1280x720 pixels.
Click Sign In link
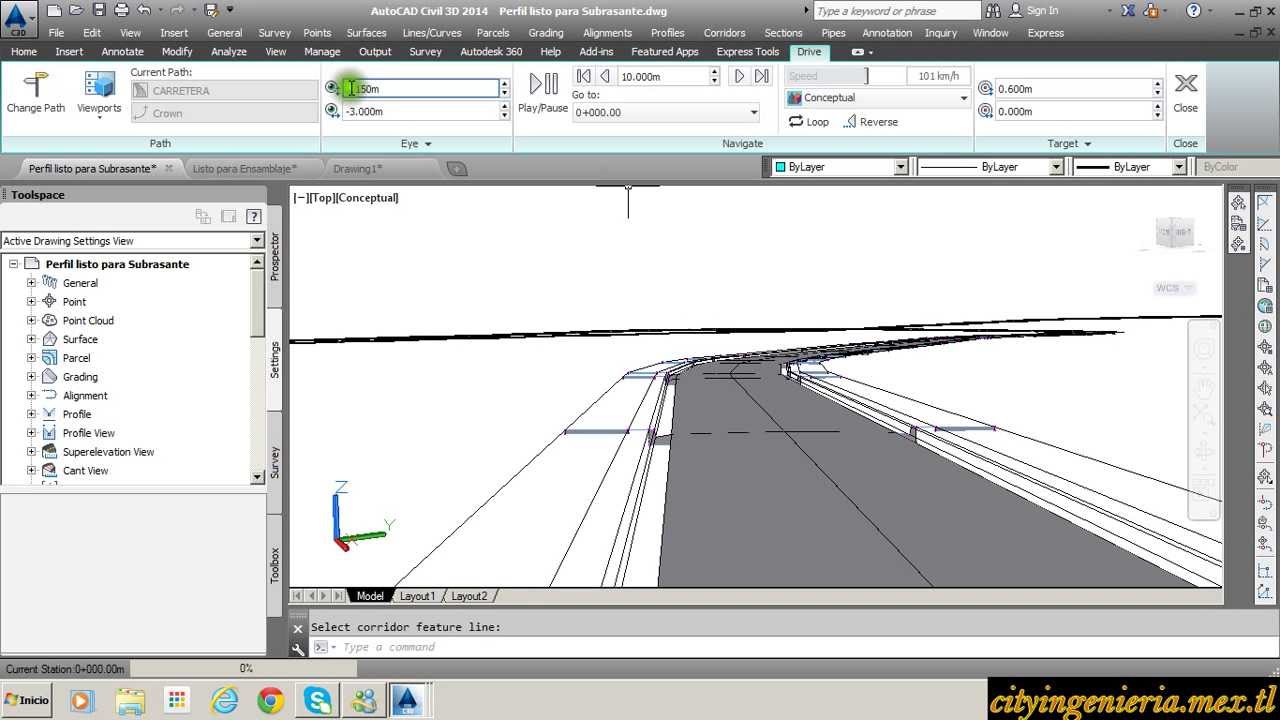[1042, 10]
